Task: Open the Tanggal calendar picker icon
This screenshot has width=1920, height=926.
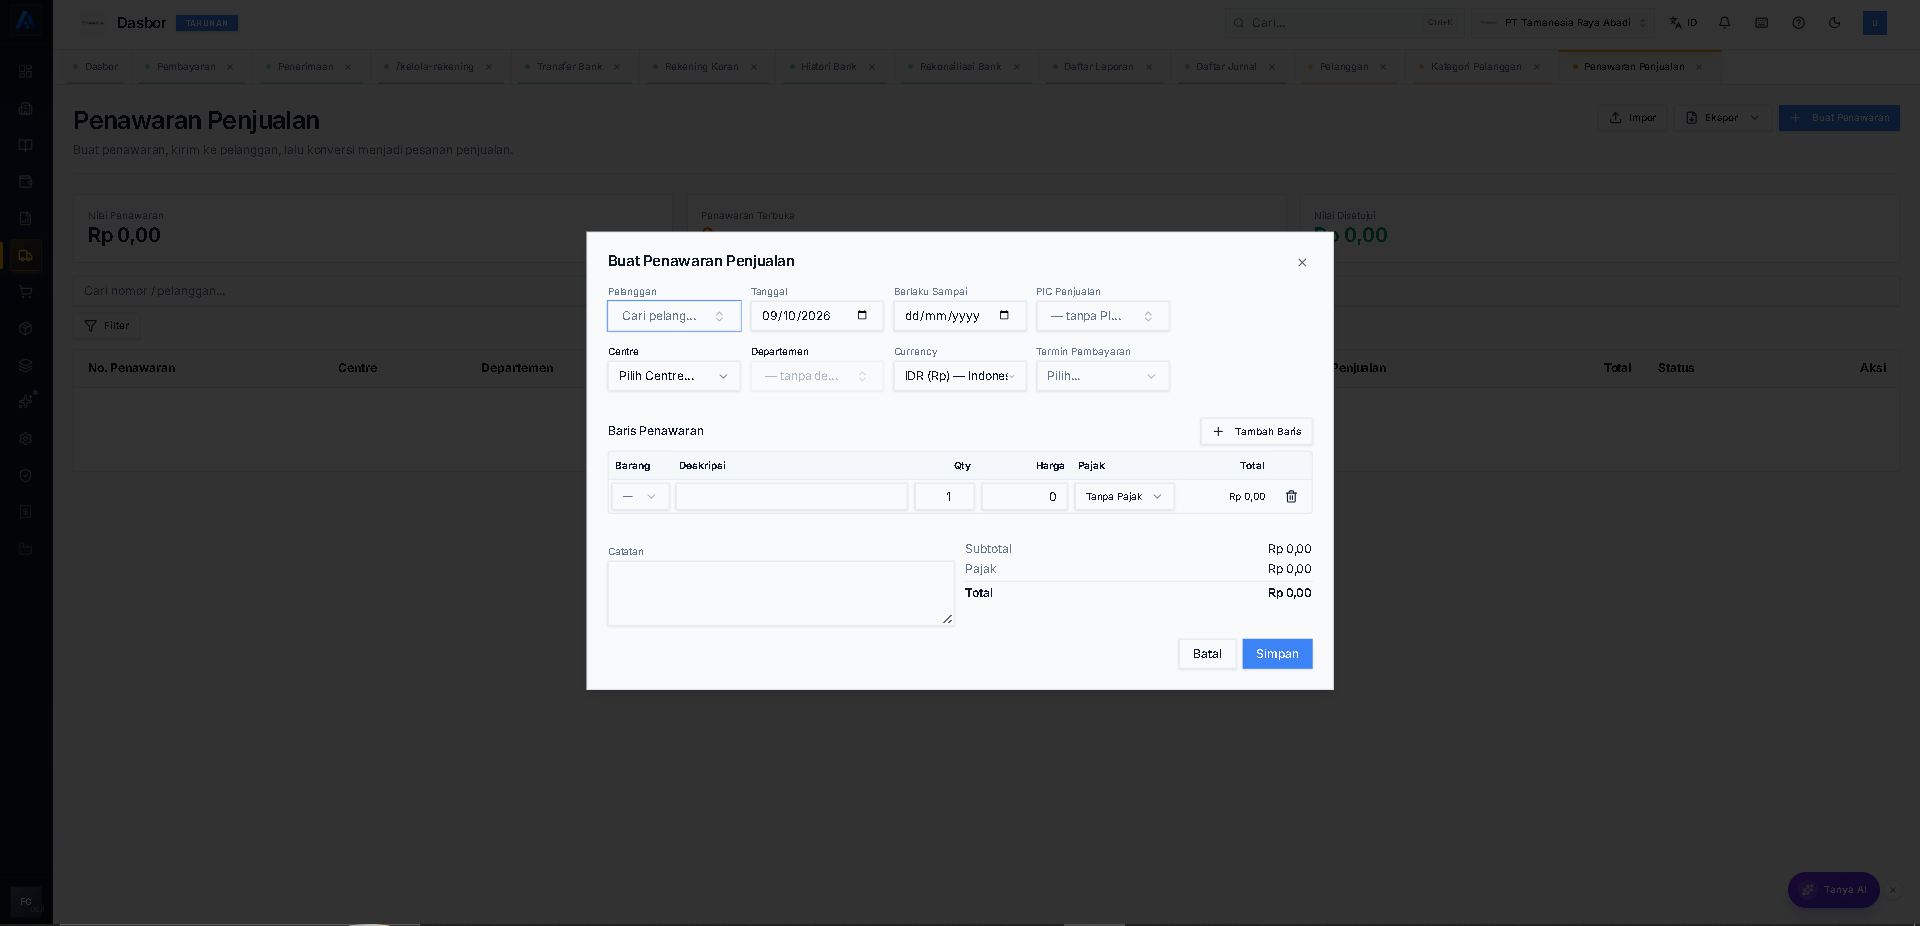Action: click(x=862, y=316)
